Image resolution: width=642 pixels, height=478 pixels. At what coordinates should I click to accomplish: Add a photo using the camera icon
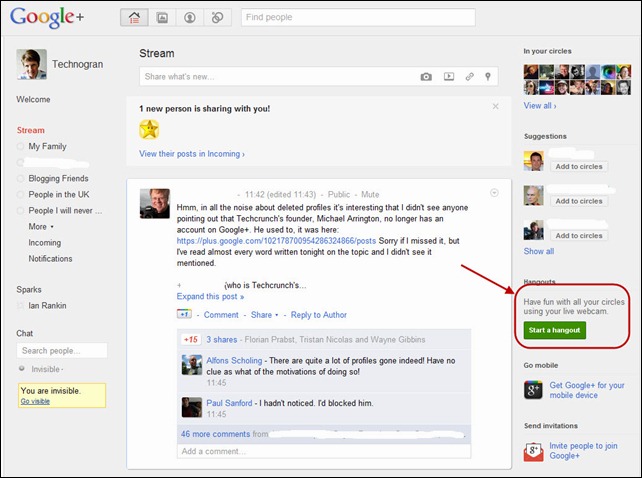click(426, 77)
